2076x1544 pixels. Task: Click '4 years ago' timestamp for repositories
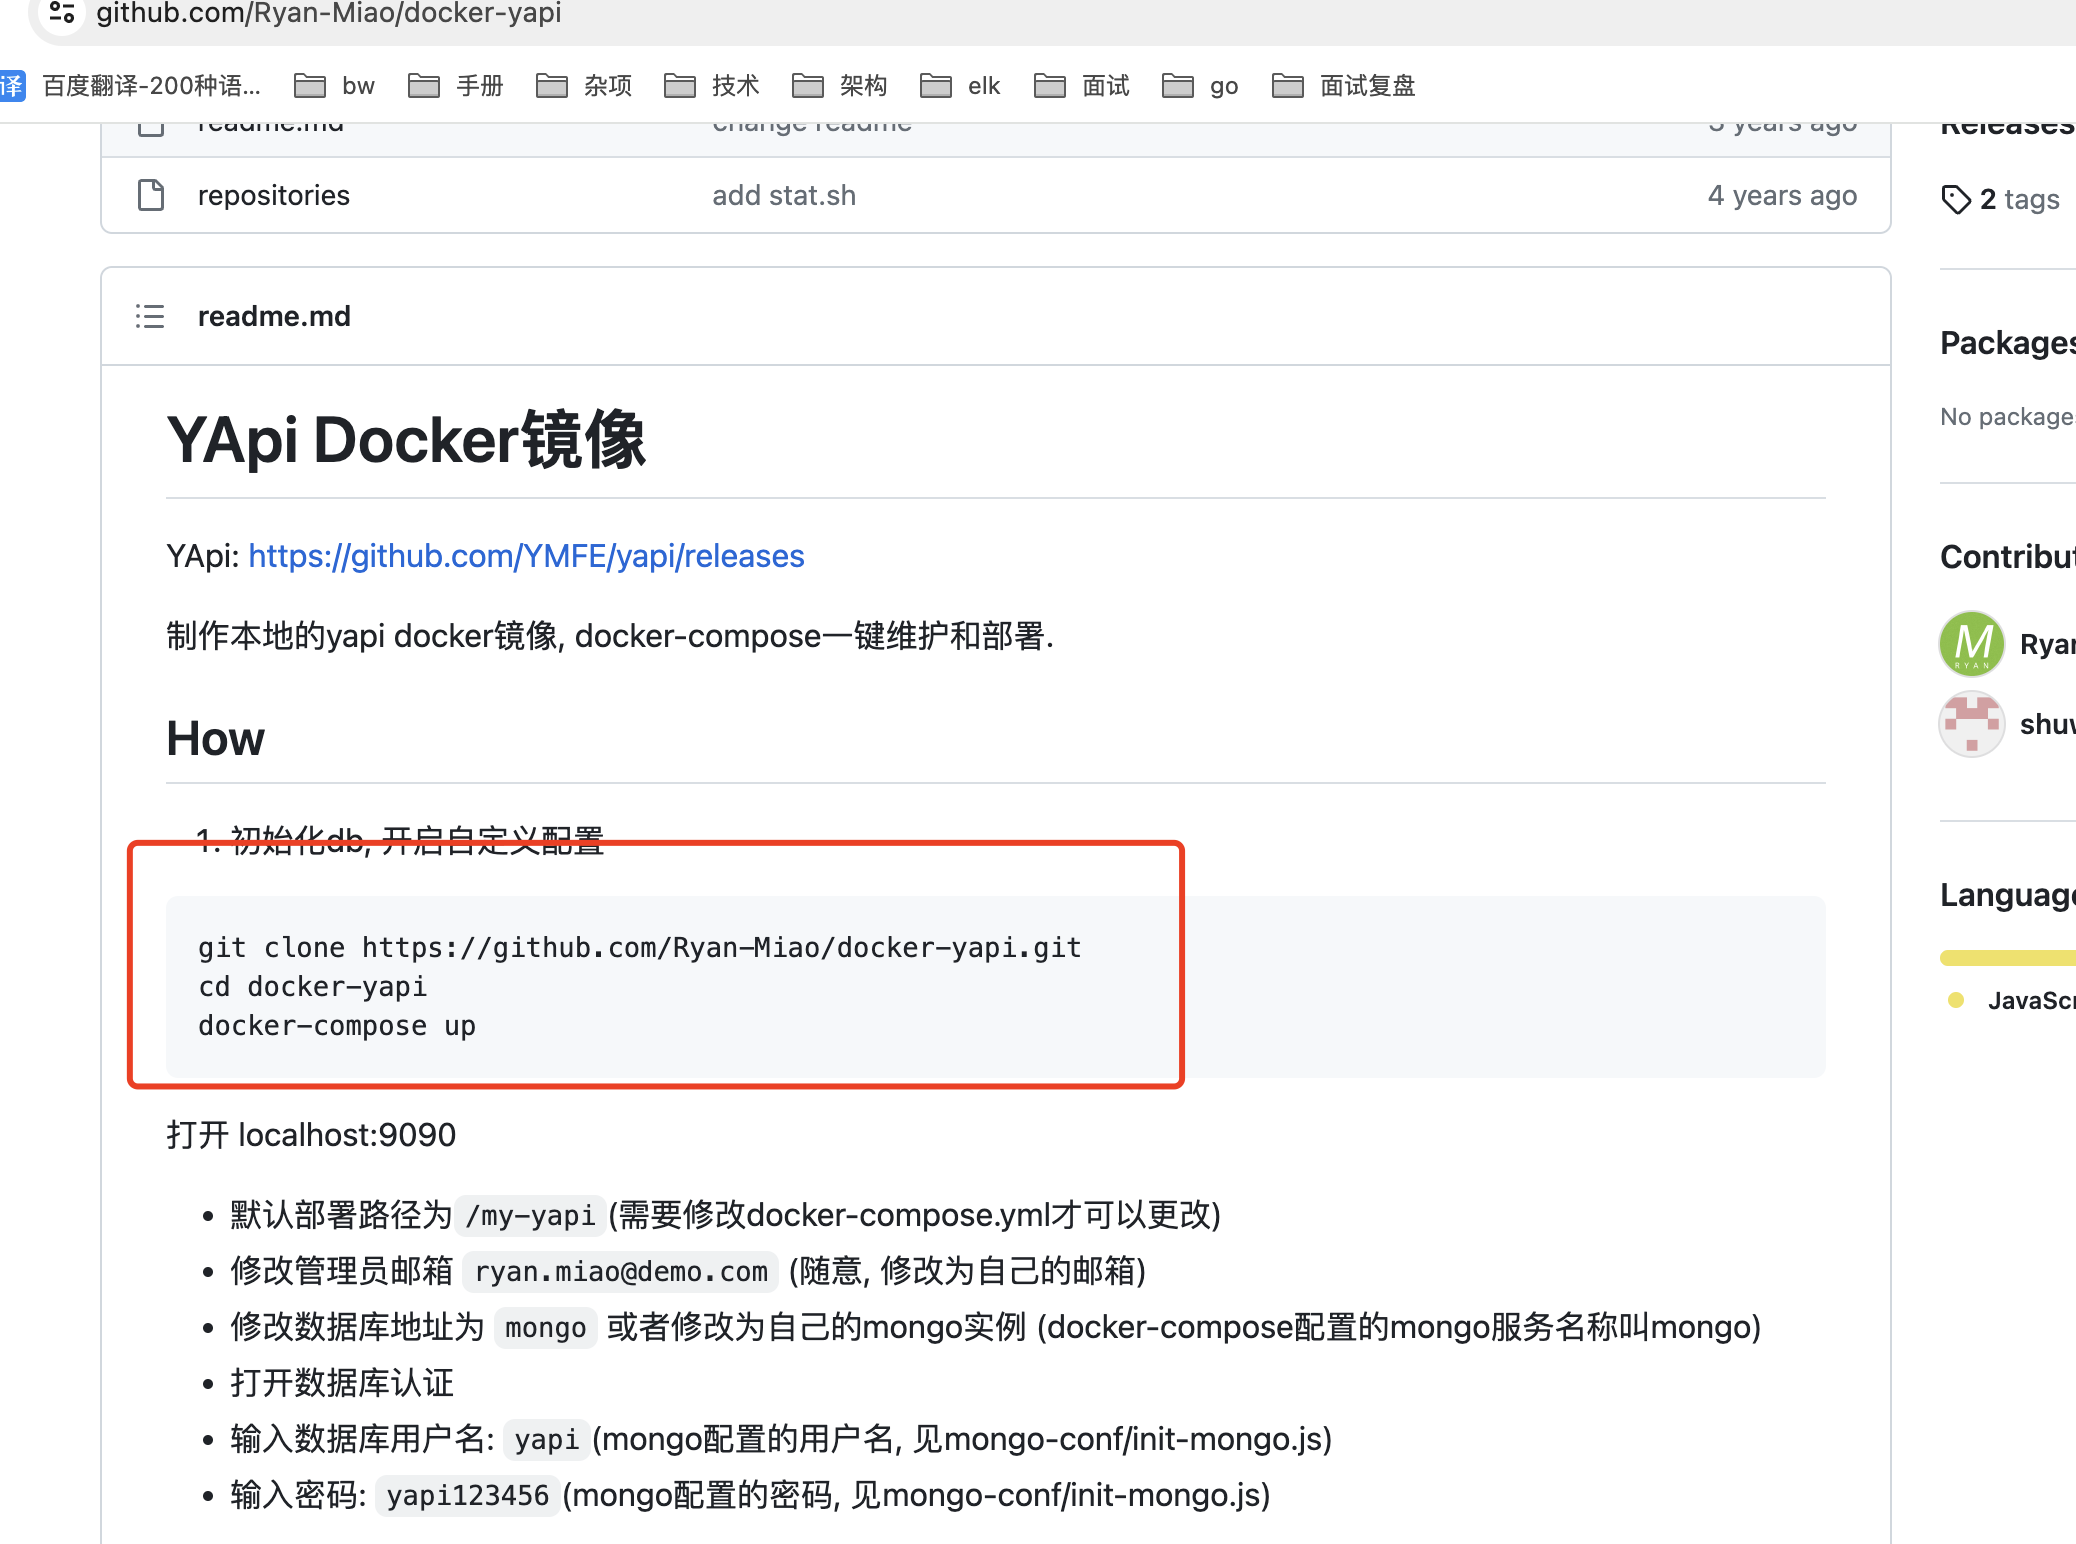tap(1782, 195)
